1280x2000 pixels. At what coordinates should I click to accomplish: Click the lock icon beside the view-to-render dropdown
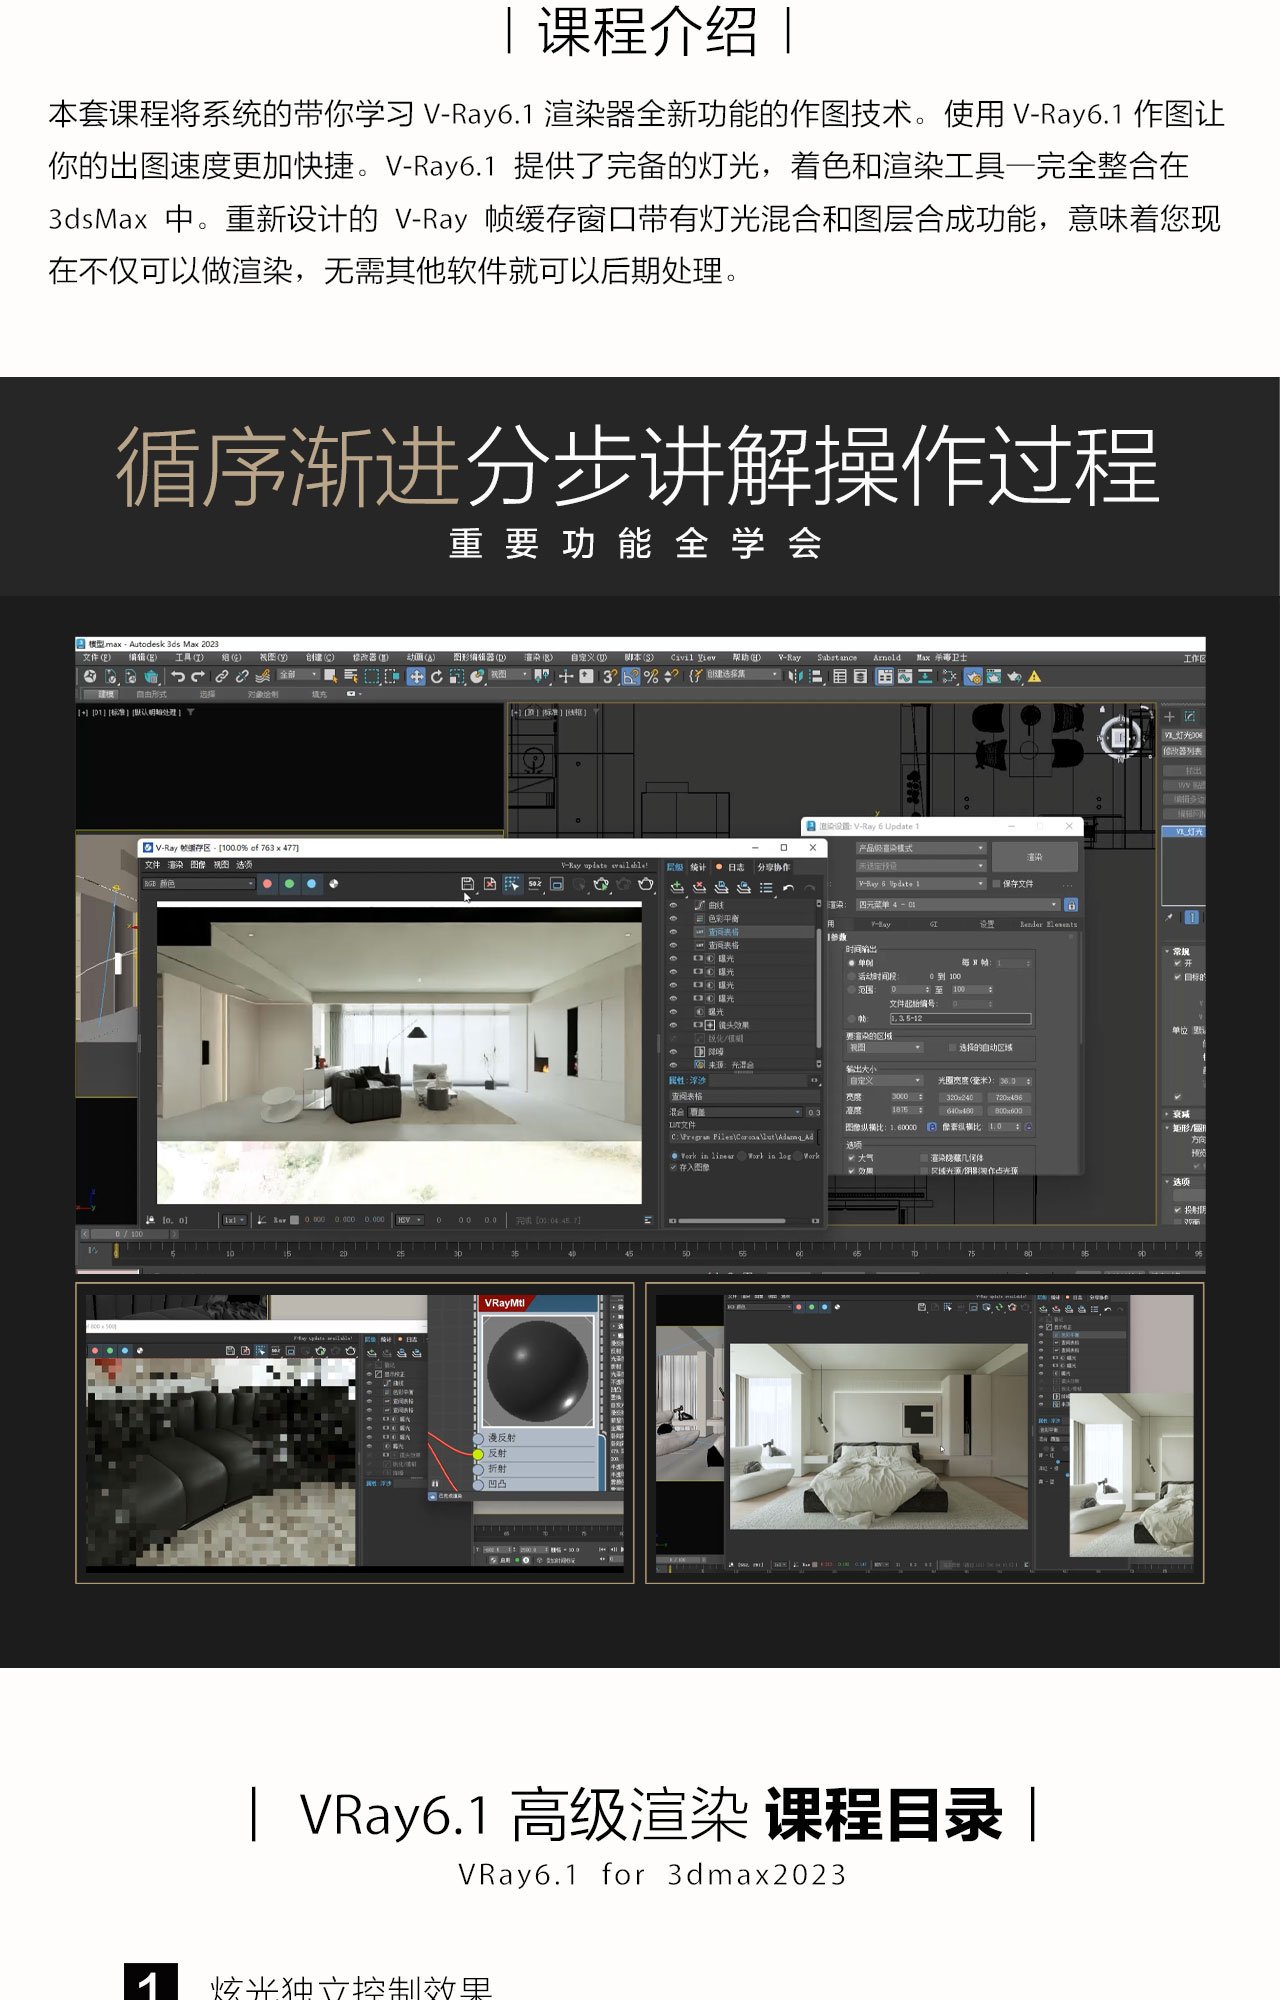coord(1071,905)
